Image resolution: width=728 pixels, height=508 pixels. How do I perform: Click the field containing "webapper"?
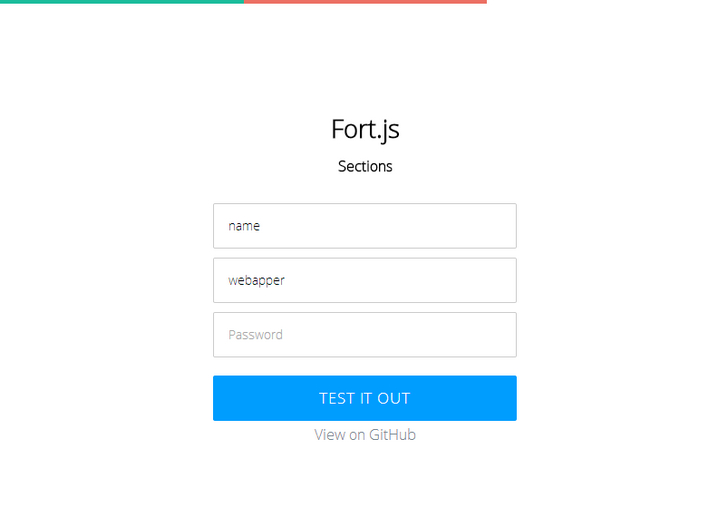tap(364, 280)
